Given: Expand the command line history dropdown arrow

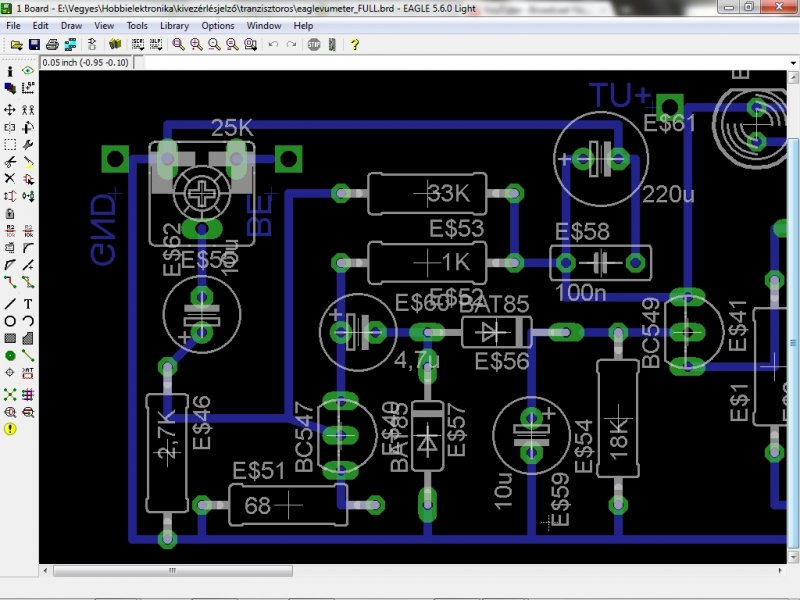Looking at the screenshot, I should (x=793, y=63).
